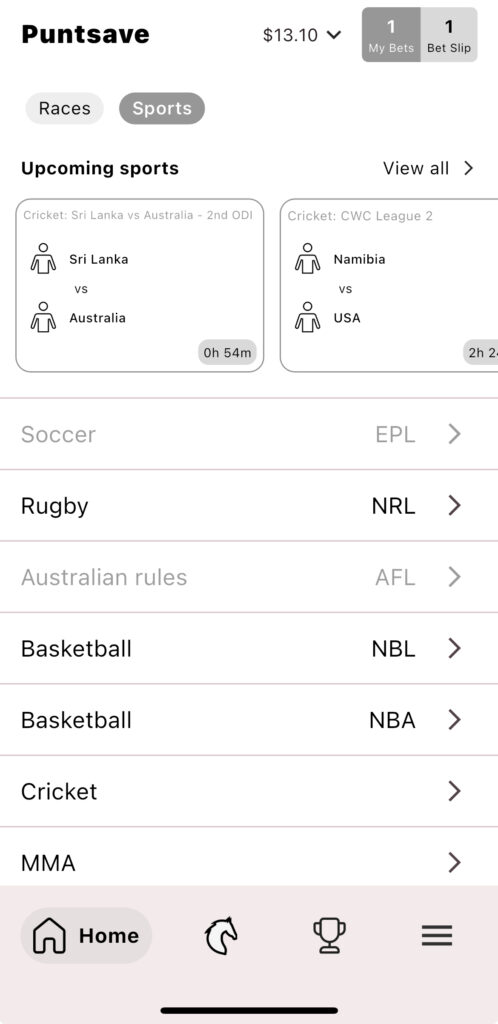Open the hamburger menu icon
498x1024 pixels.
pyautogui.click(x=437, y=936)
